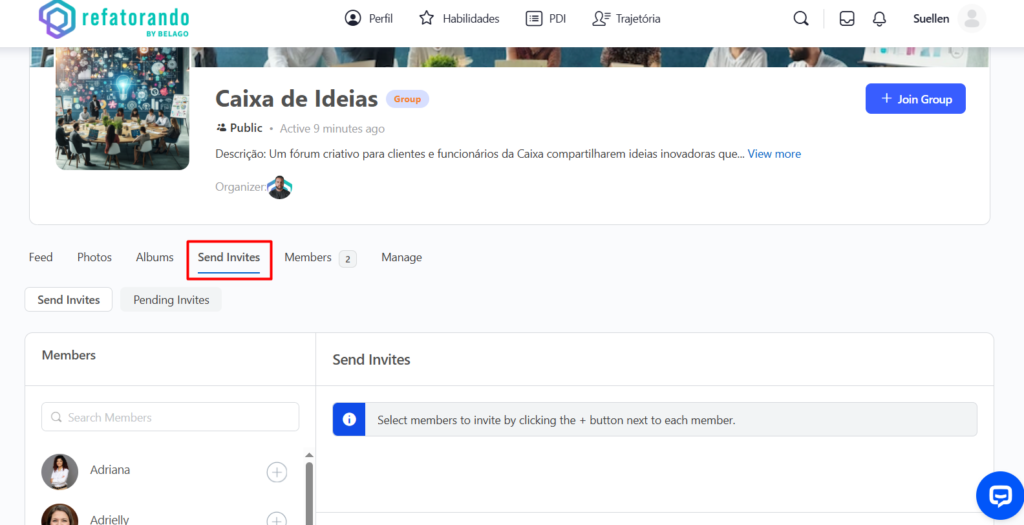This screenshot has height=525, width=1024.
Task: Click the members list scrollbar
Action: point(308,490)
